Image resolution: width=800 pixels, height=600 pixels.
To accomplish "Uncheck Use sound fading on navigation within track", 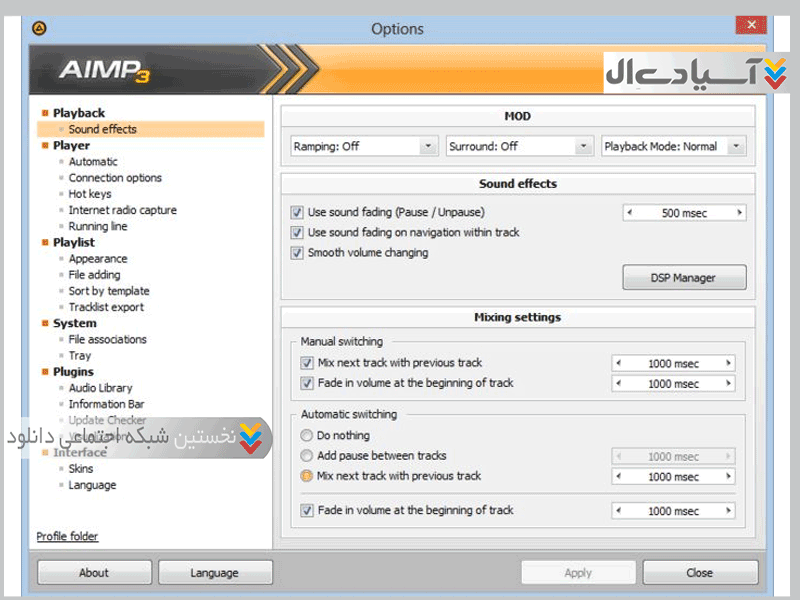I will point(297,232).
